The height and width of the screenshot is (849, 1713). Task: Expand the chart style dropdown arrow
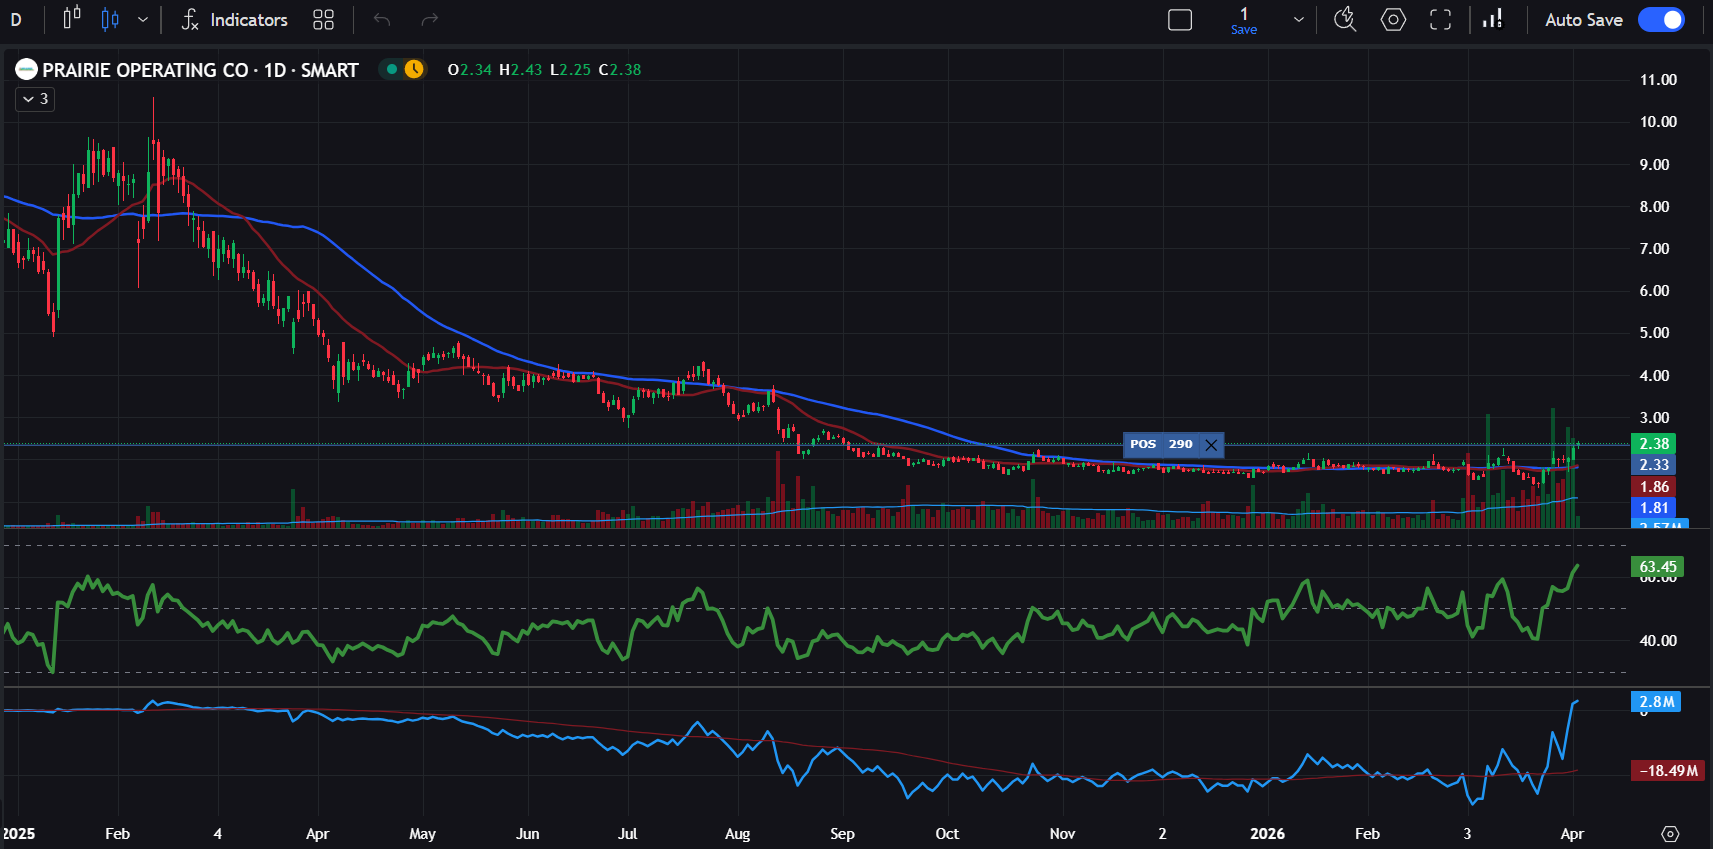(x=143, y=19)
